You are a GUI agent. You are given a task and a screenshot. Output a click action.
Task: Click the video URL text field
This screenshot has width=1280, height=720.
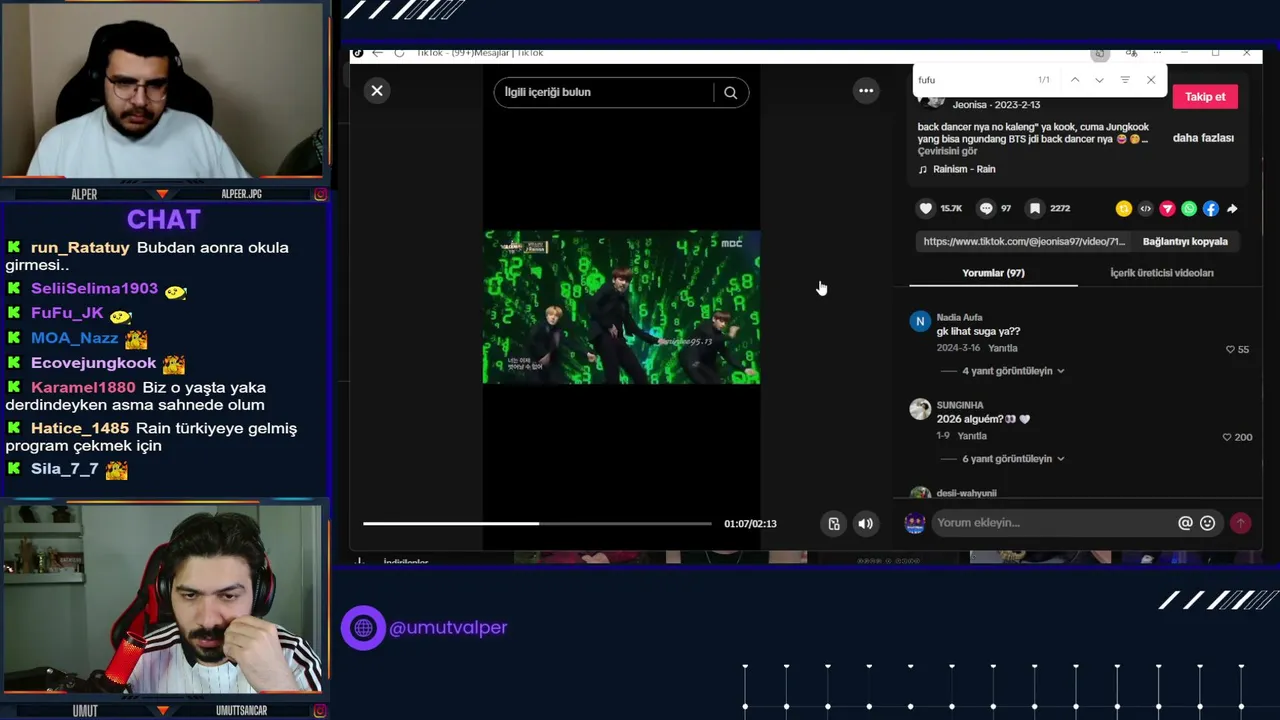point(1024,241)
